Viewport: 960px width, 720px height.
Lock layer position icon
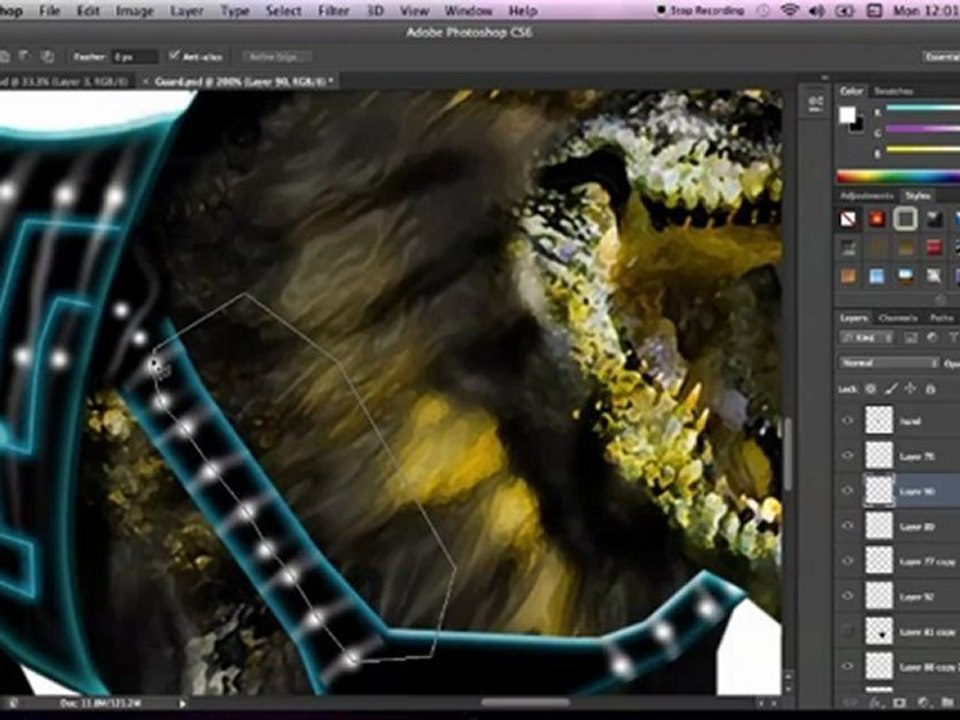pos(910,389)
